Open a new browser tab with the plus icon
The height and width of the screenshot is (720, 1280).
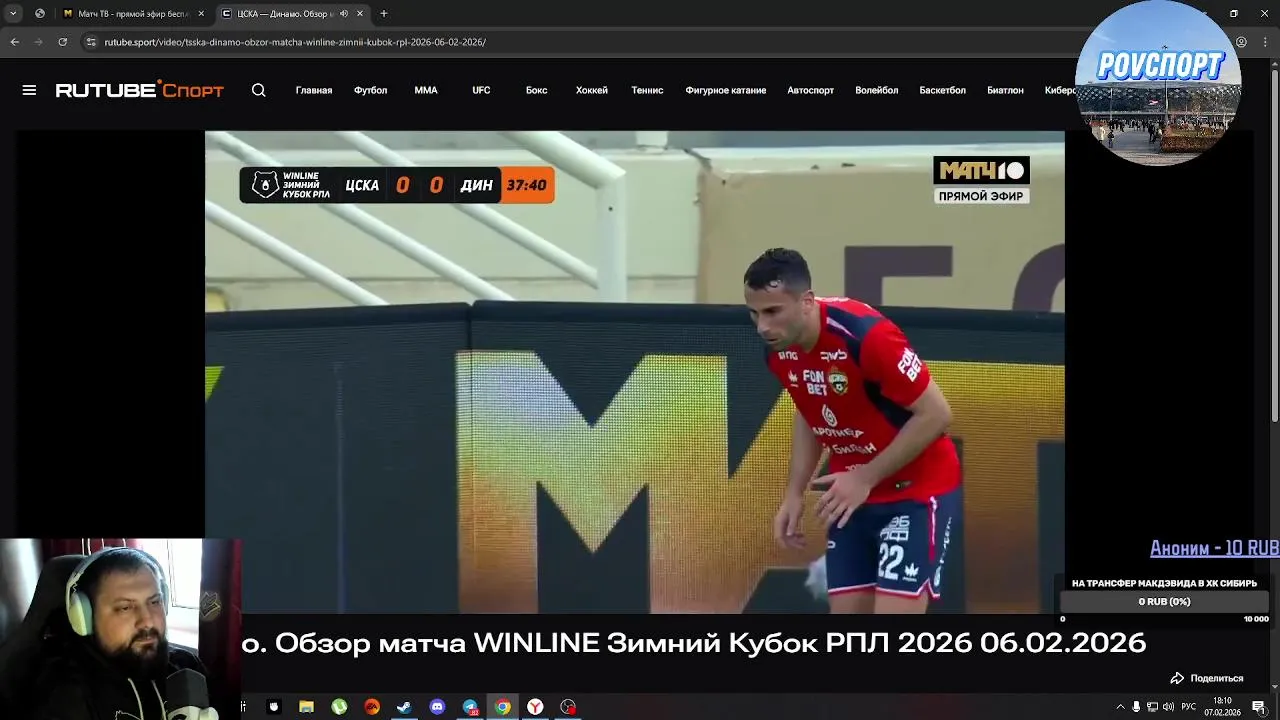click(x=384, y=14)
